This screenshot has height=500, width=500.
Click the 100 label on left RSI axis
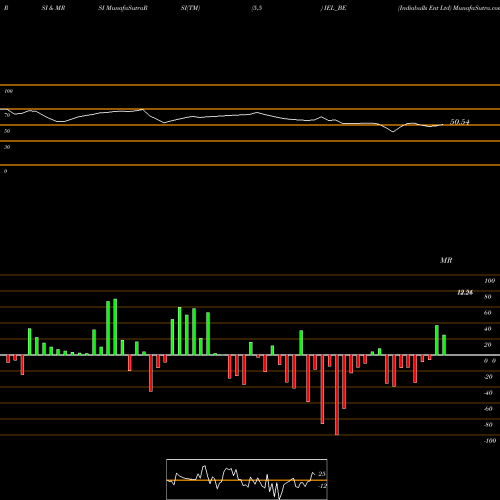[x=8, y=91]
